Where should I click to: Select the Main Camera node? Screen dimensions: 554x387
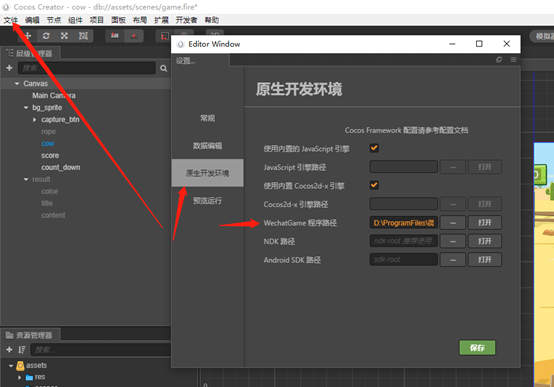[x=54, y=95]
